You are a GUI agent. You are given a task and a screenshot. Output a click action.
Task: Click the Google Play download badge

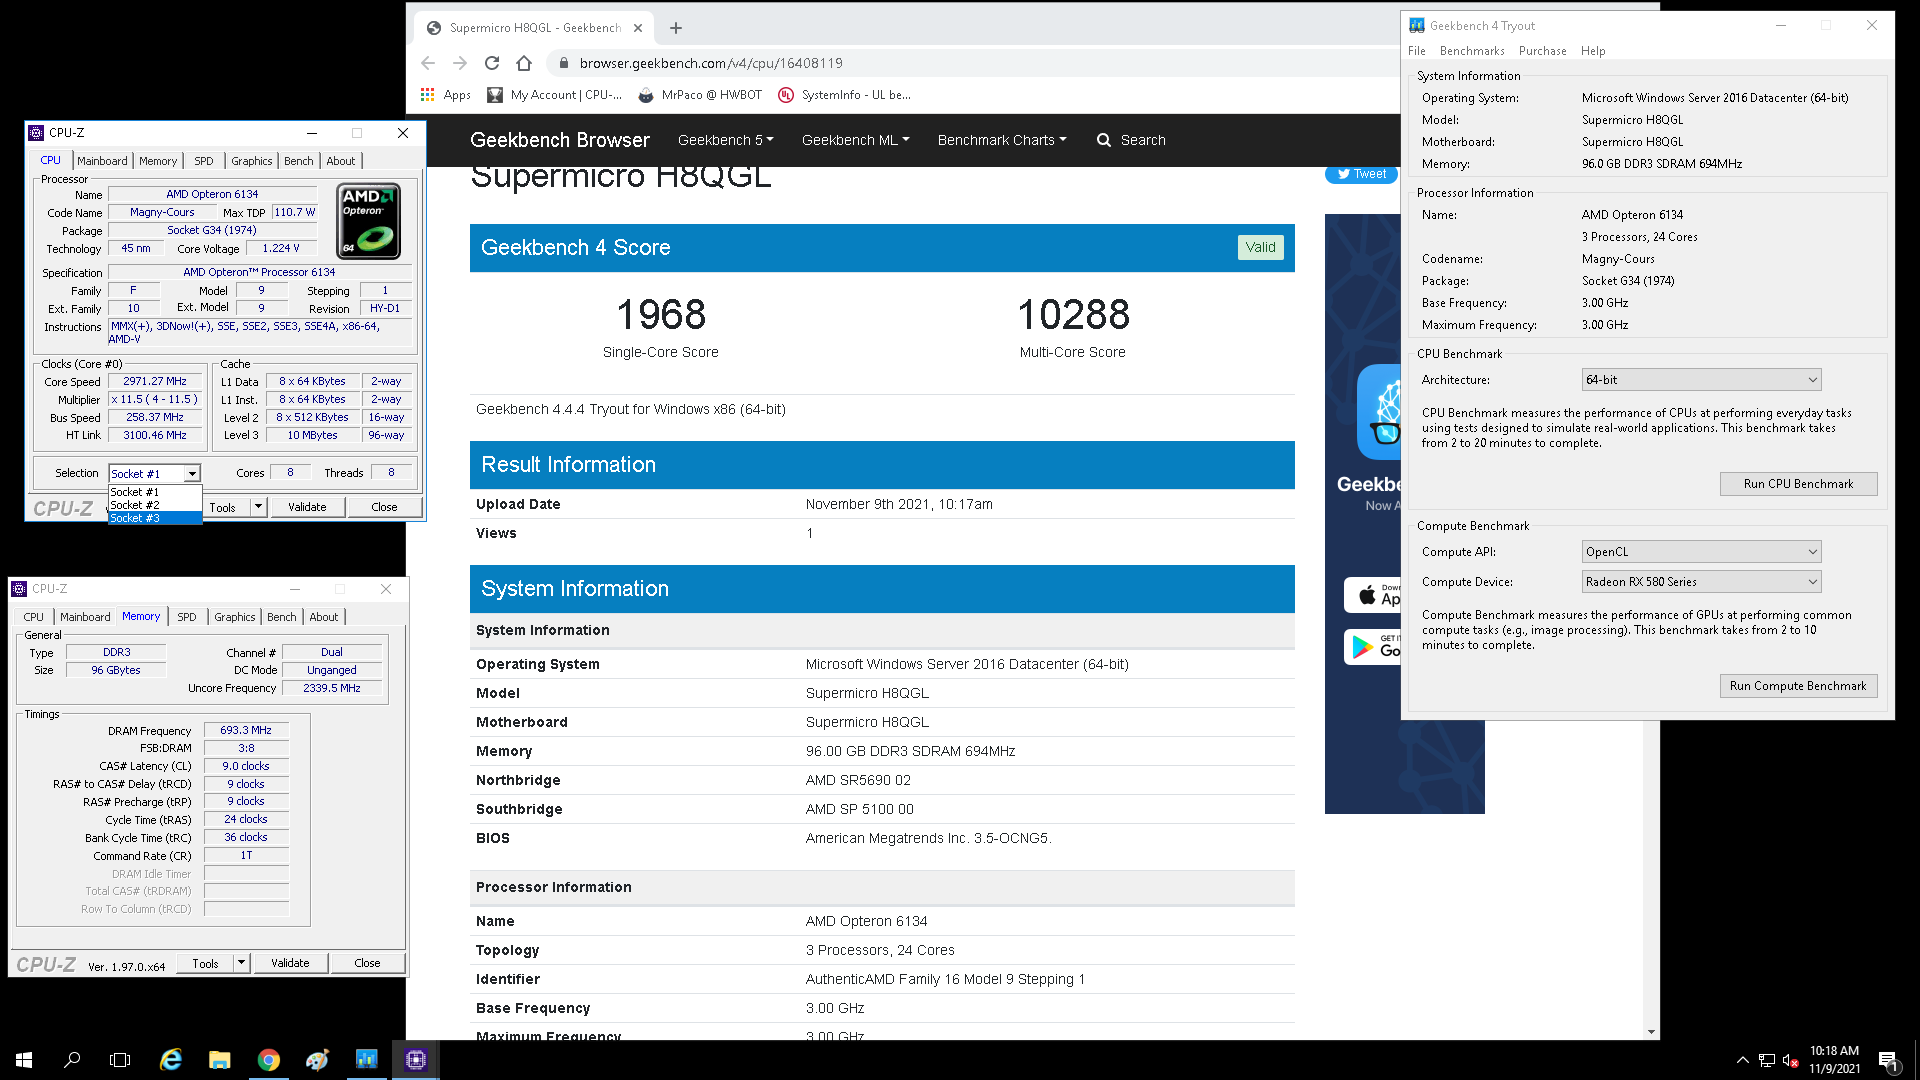[1372, 647]
